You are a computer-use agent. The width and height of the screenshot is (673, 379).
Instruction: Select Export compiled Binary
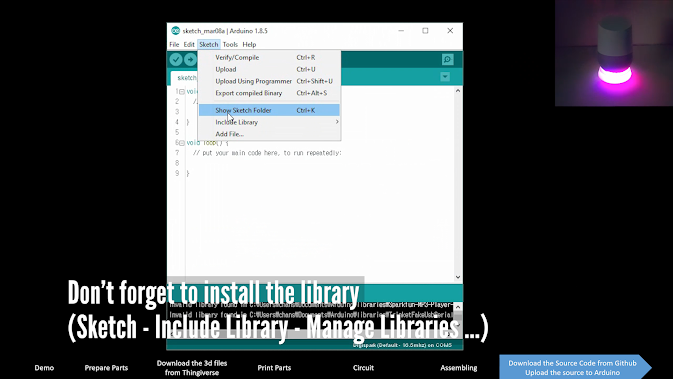[269, 93]
